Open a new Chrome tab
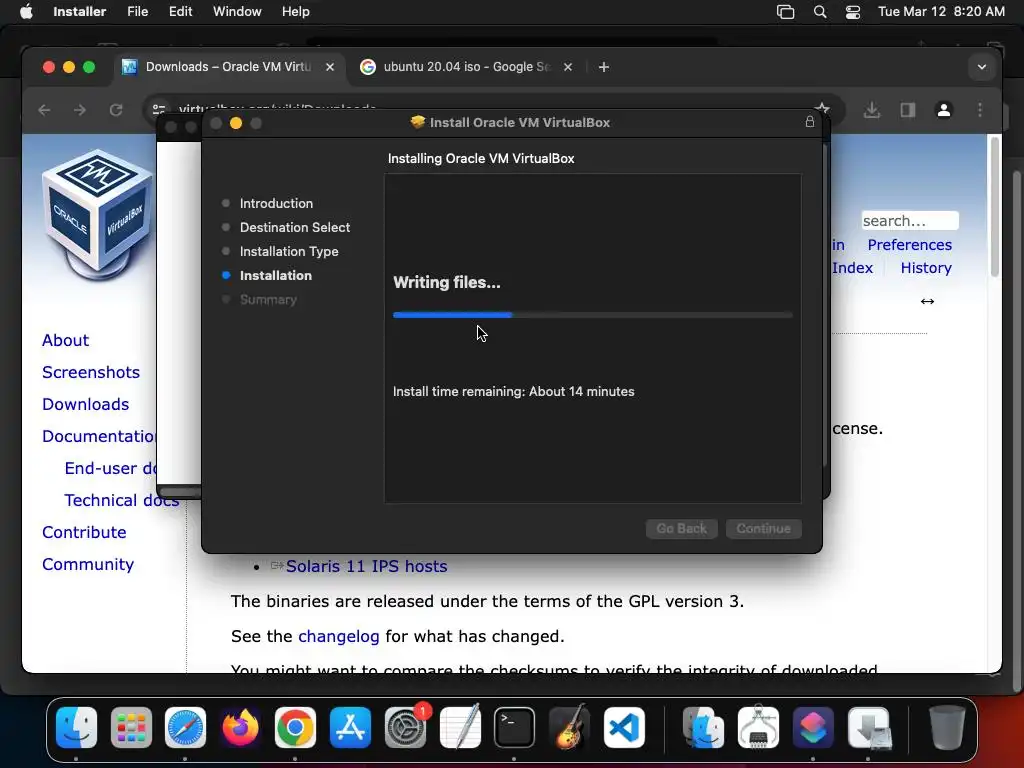The height and width of the screenshot is (768, 1024). pyautogui.click(x=603, y=67)
